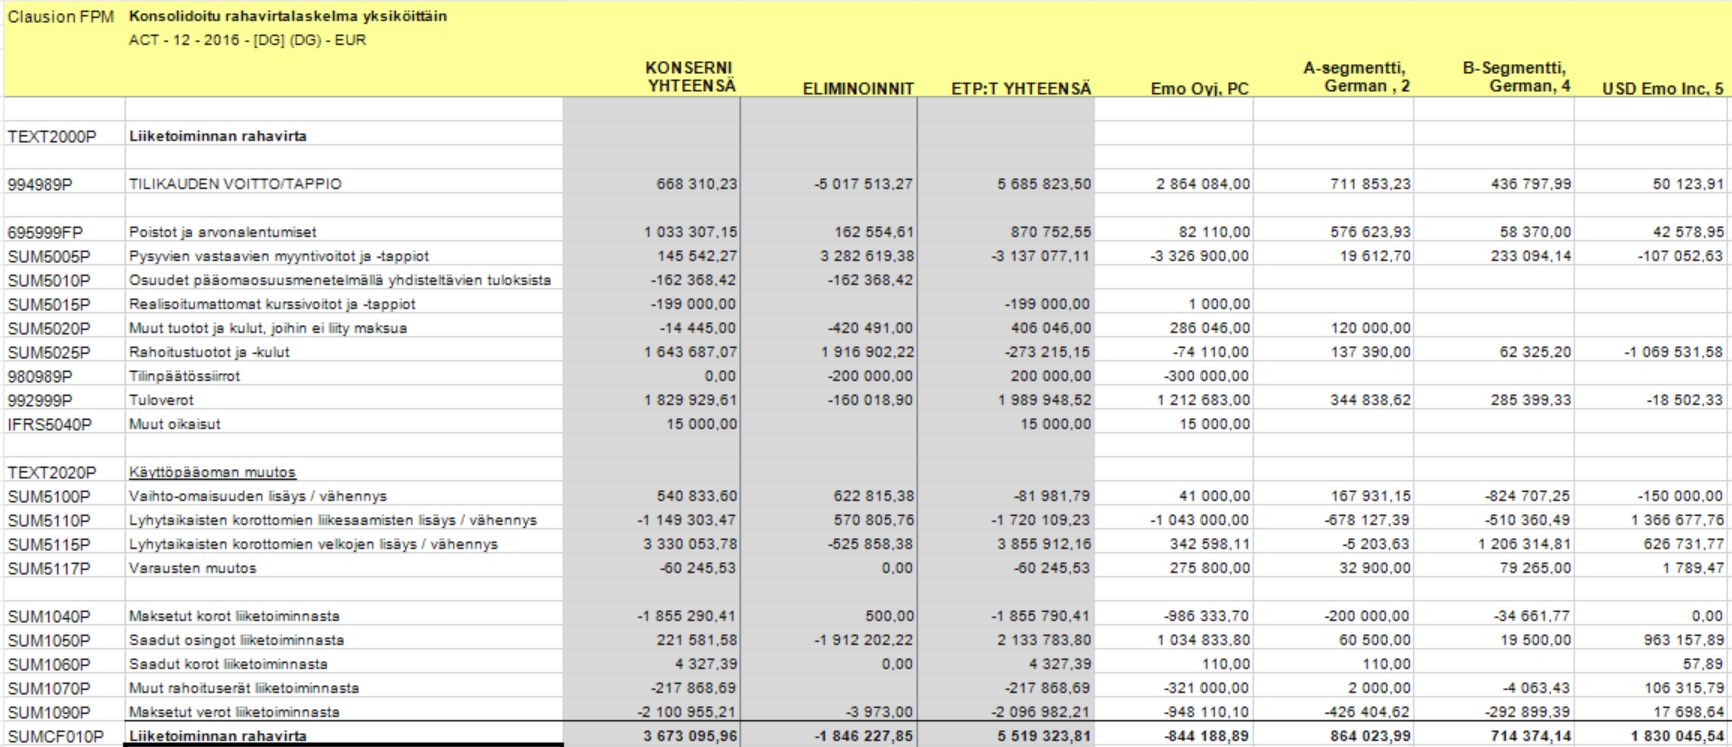Image resolution: width=1732 pixels, height=747 pixels.
Task: Click USD Emo dividends value 963 157,89
Action: coord(1684,640)
